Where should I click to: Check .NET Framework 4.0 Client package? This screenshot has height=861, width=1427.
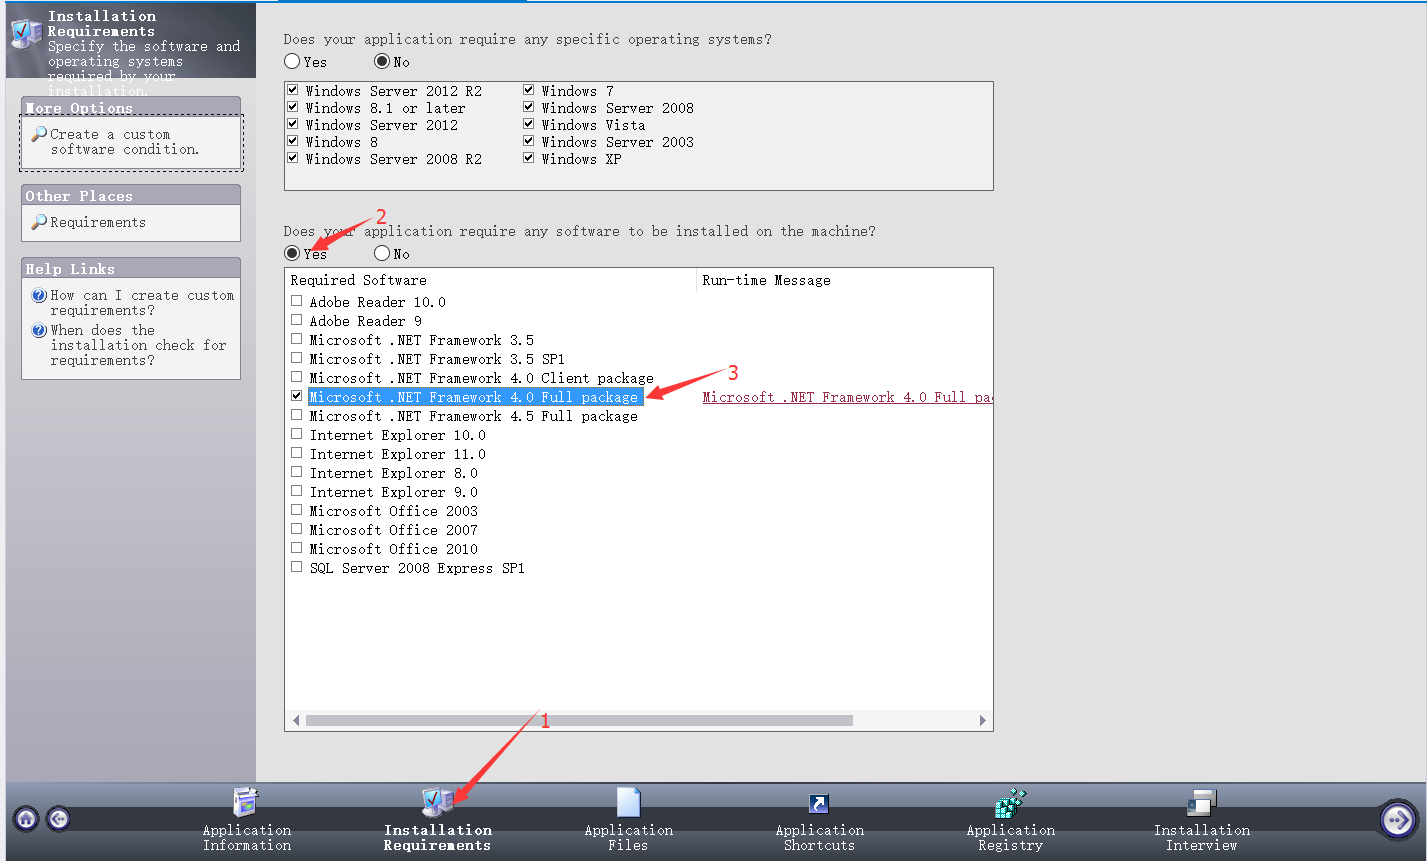pyautogui.click(x=297, y=377)
